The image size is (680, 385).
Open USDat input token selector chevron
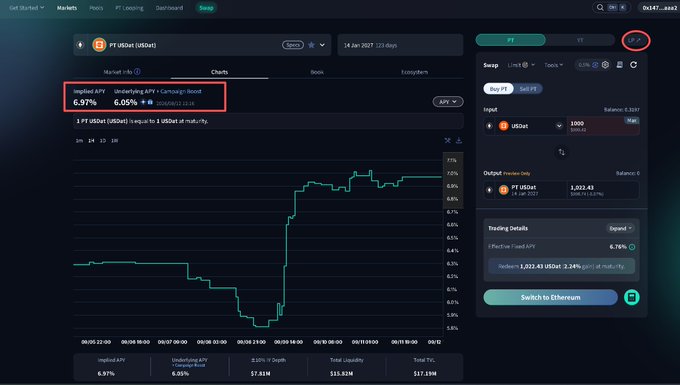coord(559,126)
